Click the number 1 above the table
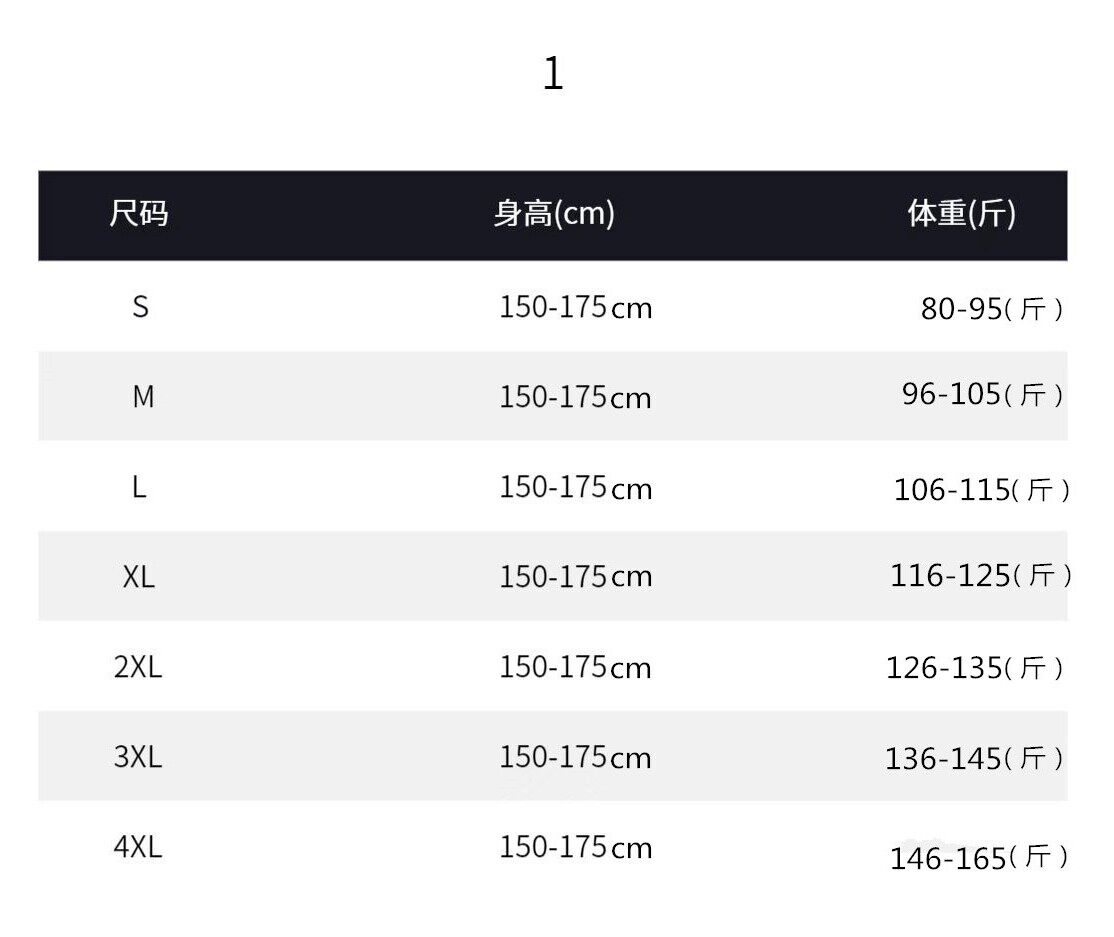 click(553, 74)
